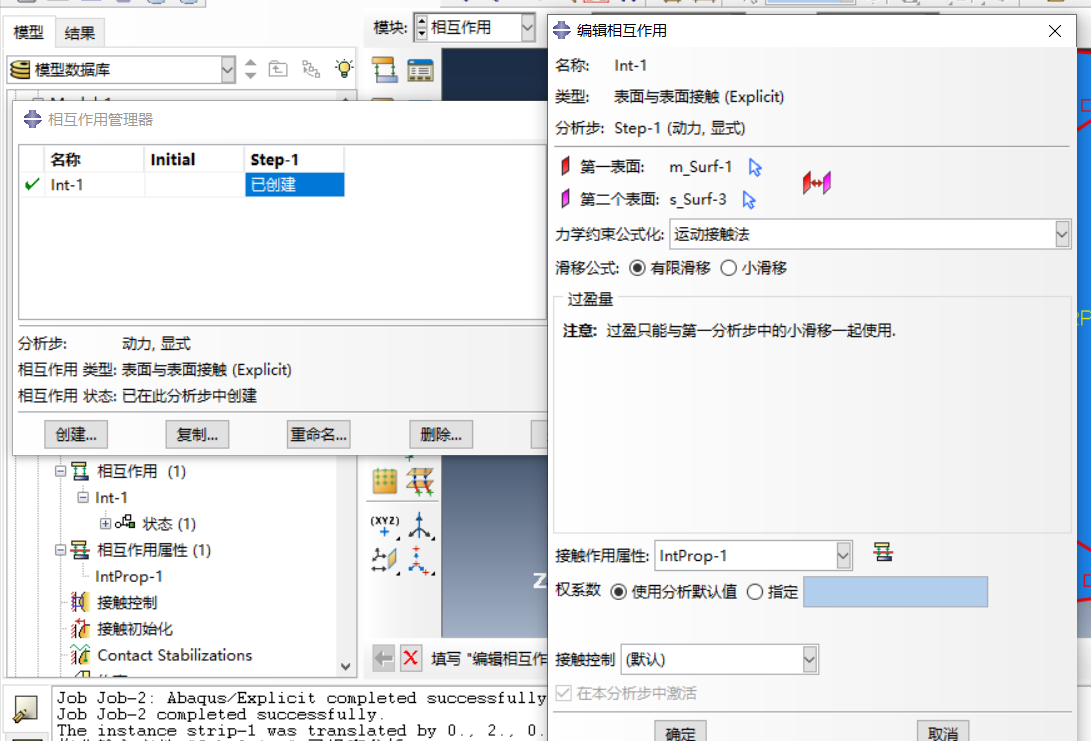
Task: Click the 重命名... button
Action: pos(318,435)
